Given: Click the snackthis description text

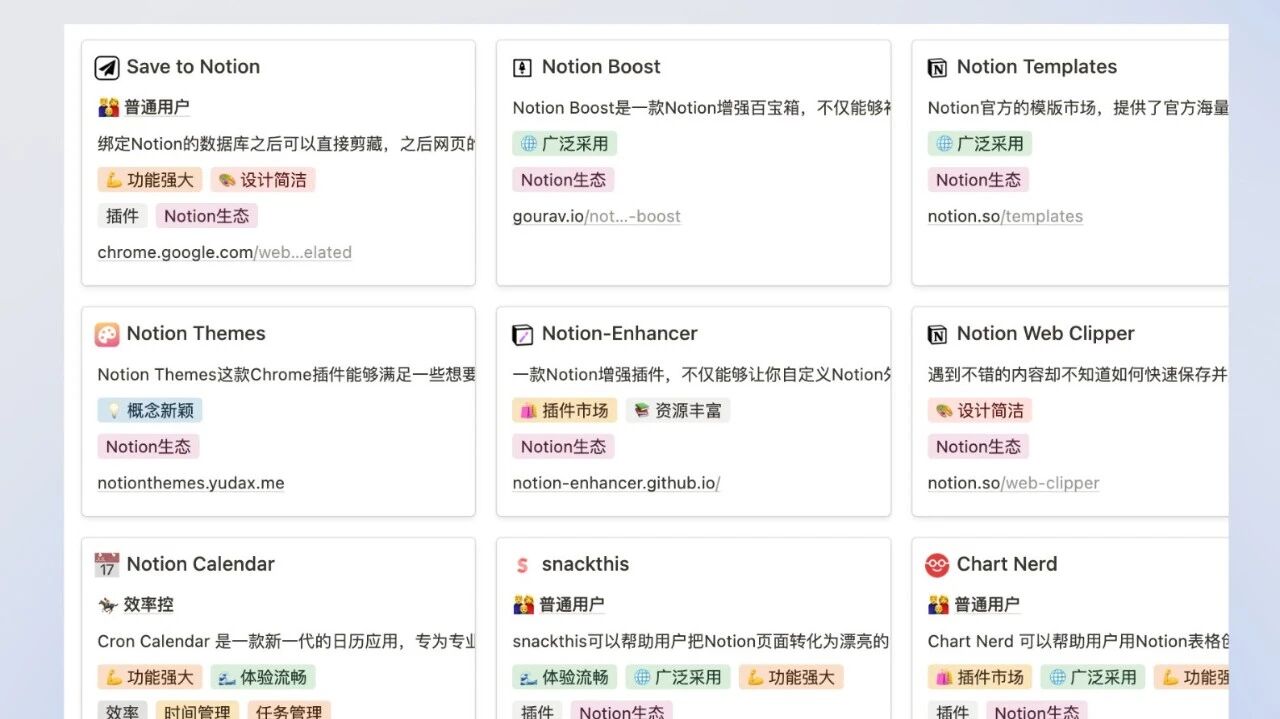Looking at the screenshot, I should click(x=702, y=641).
